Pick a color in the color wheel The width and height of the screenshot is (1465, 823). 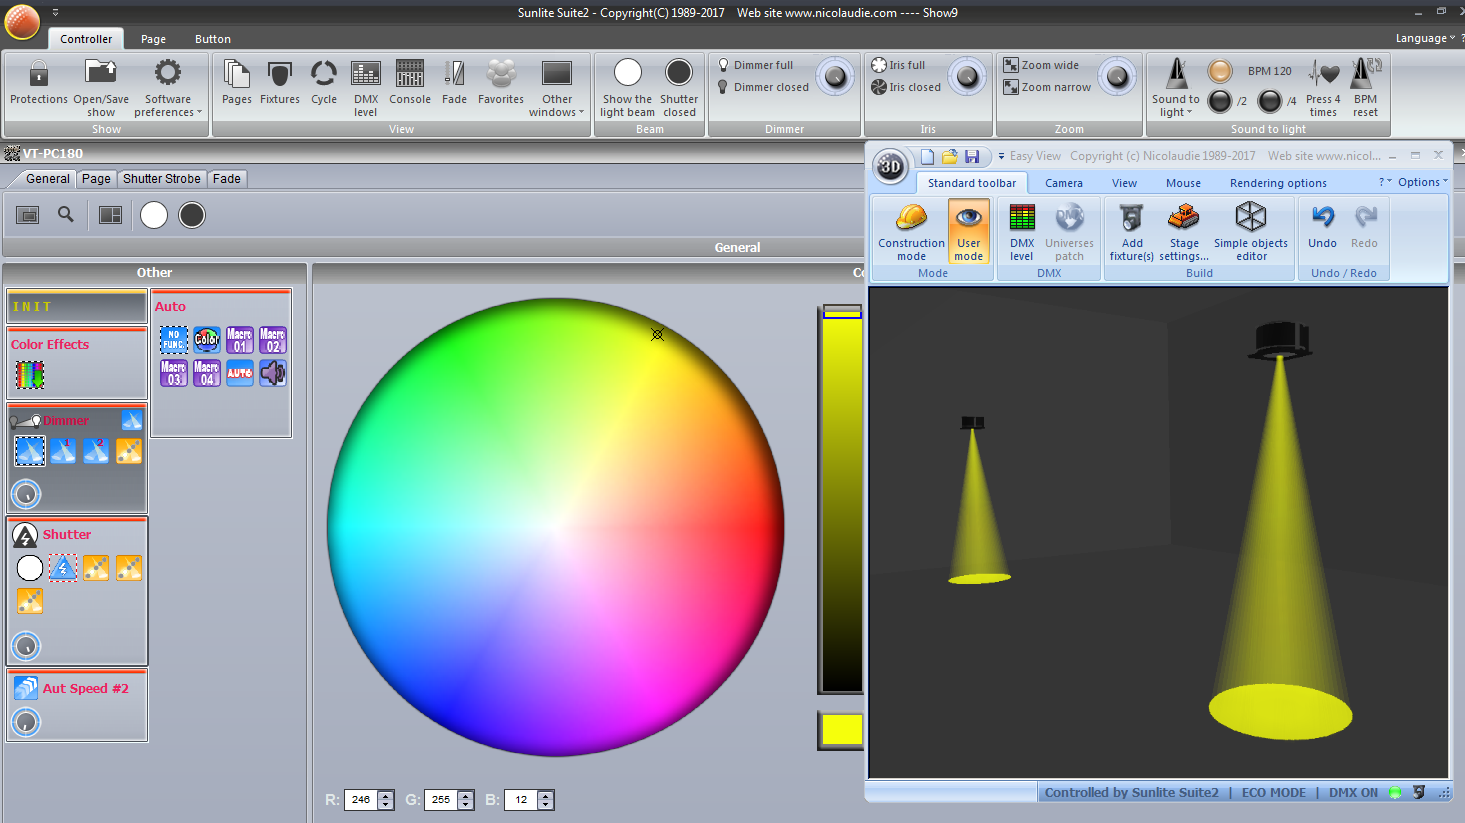pyautogui.click(x=556, y=527)
